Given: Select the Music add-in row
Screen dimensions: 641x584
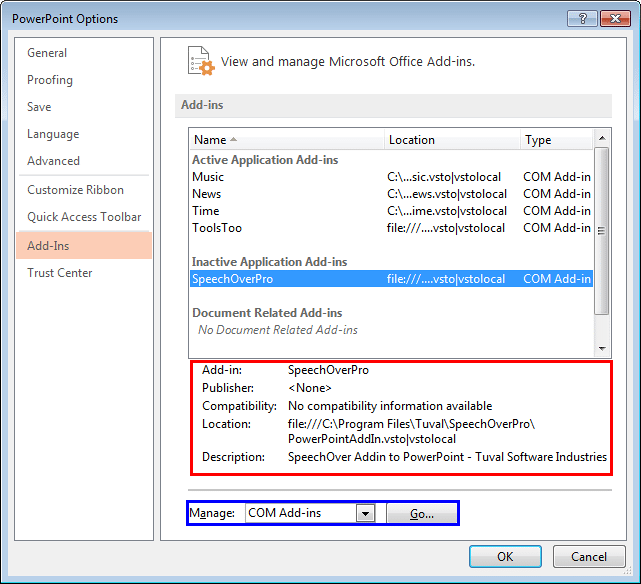Looking at the screenshot, I should point(391,177).
